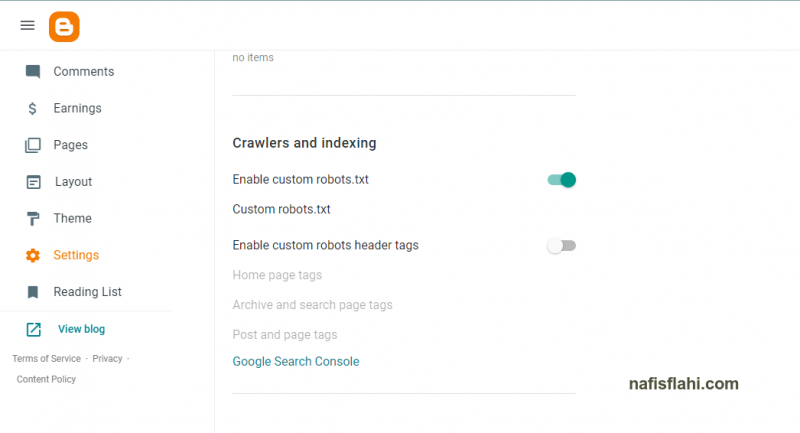
Task: Click the Reading List bookmark icon
Action: [33, 292]
